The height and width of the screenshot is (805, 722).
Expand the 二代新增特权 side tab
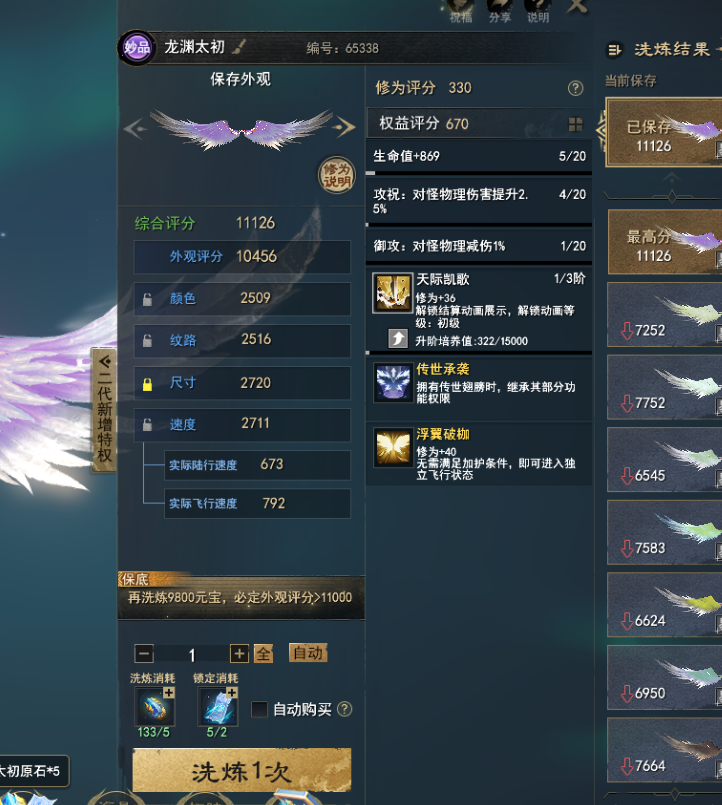click(x=104, y=409)
